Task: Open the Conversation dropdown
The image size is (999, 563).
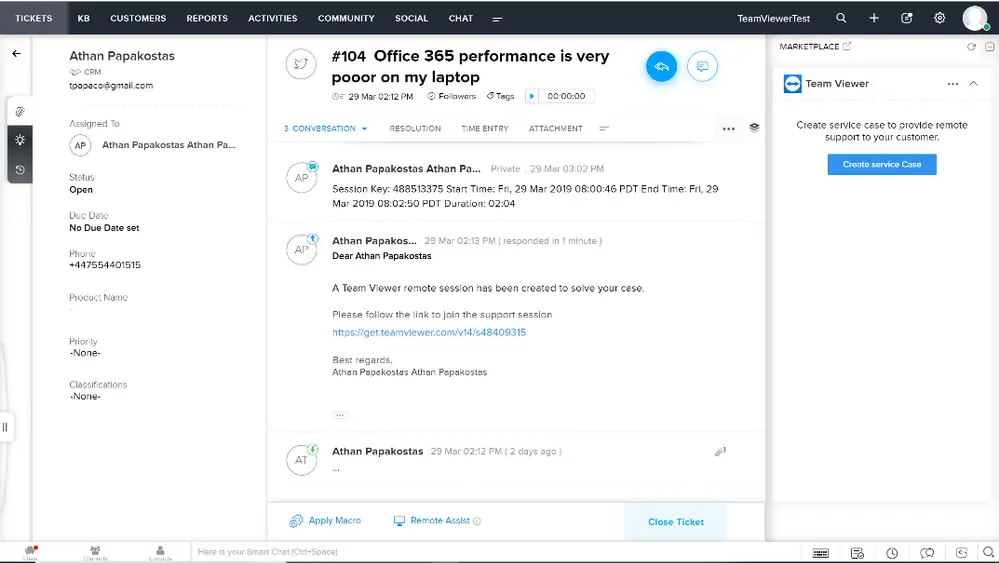Action: click(326, 128)
